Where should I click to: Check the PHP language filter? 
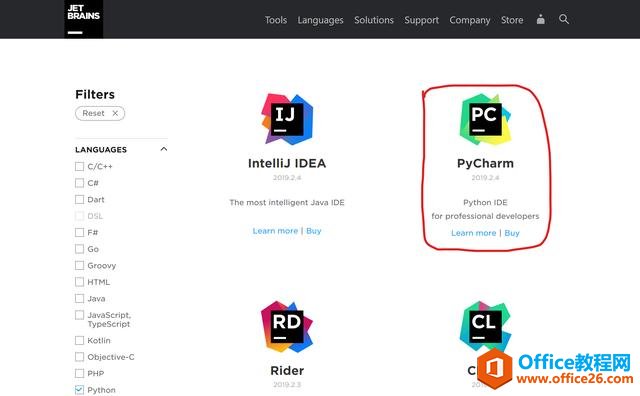[x=80, y=374]
